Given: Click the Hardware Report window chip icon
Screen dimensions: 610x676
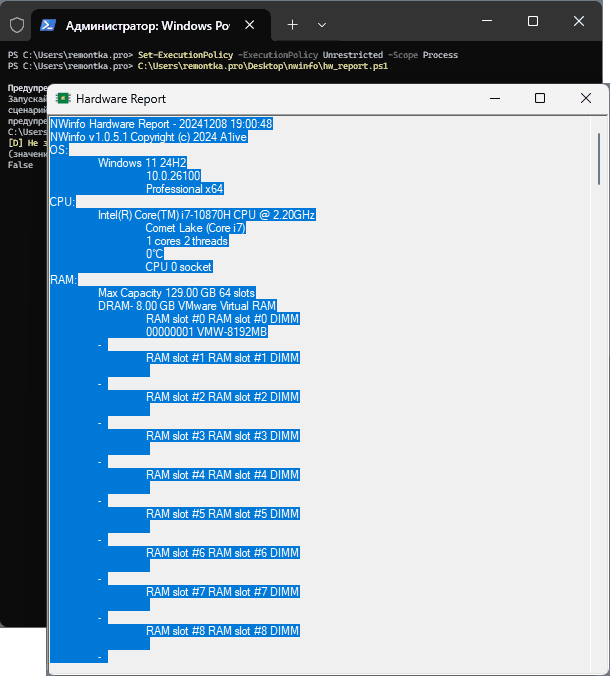Looking at the screenshot, I should click(63, 99).
